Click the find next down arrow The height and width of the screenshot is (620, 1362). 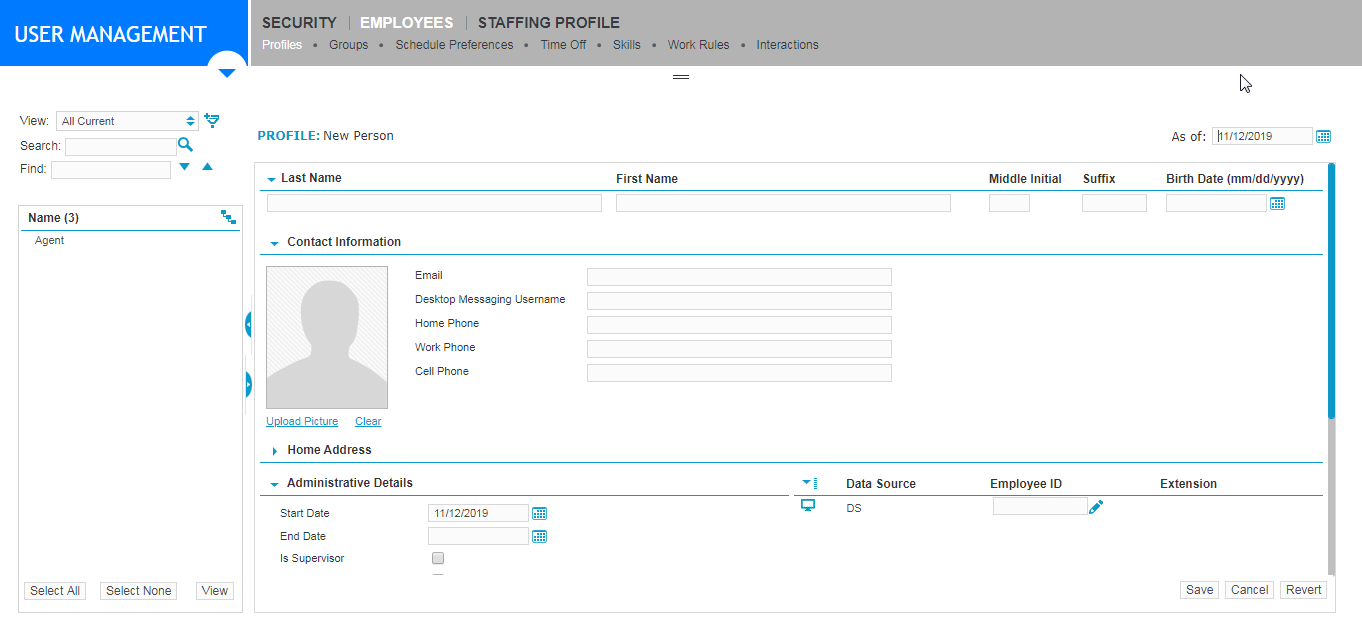[184, 167]
